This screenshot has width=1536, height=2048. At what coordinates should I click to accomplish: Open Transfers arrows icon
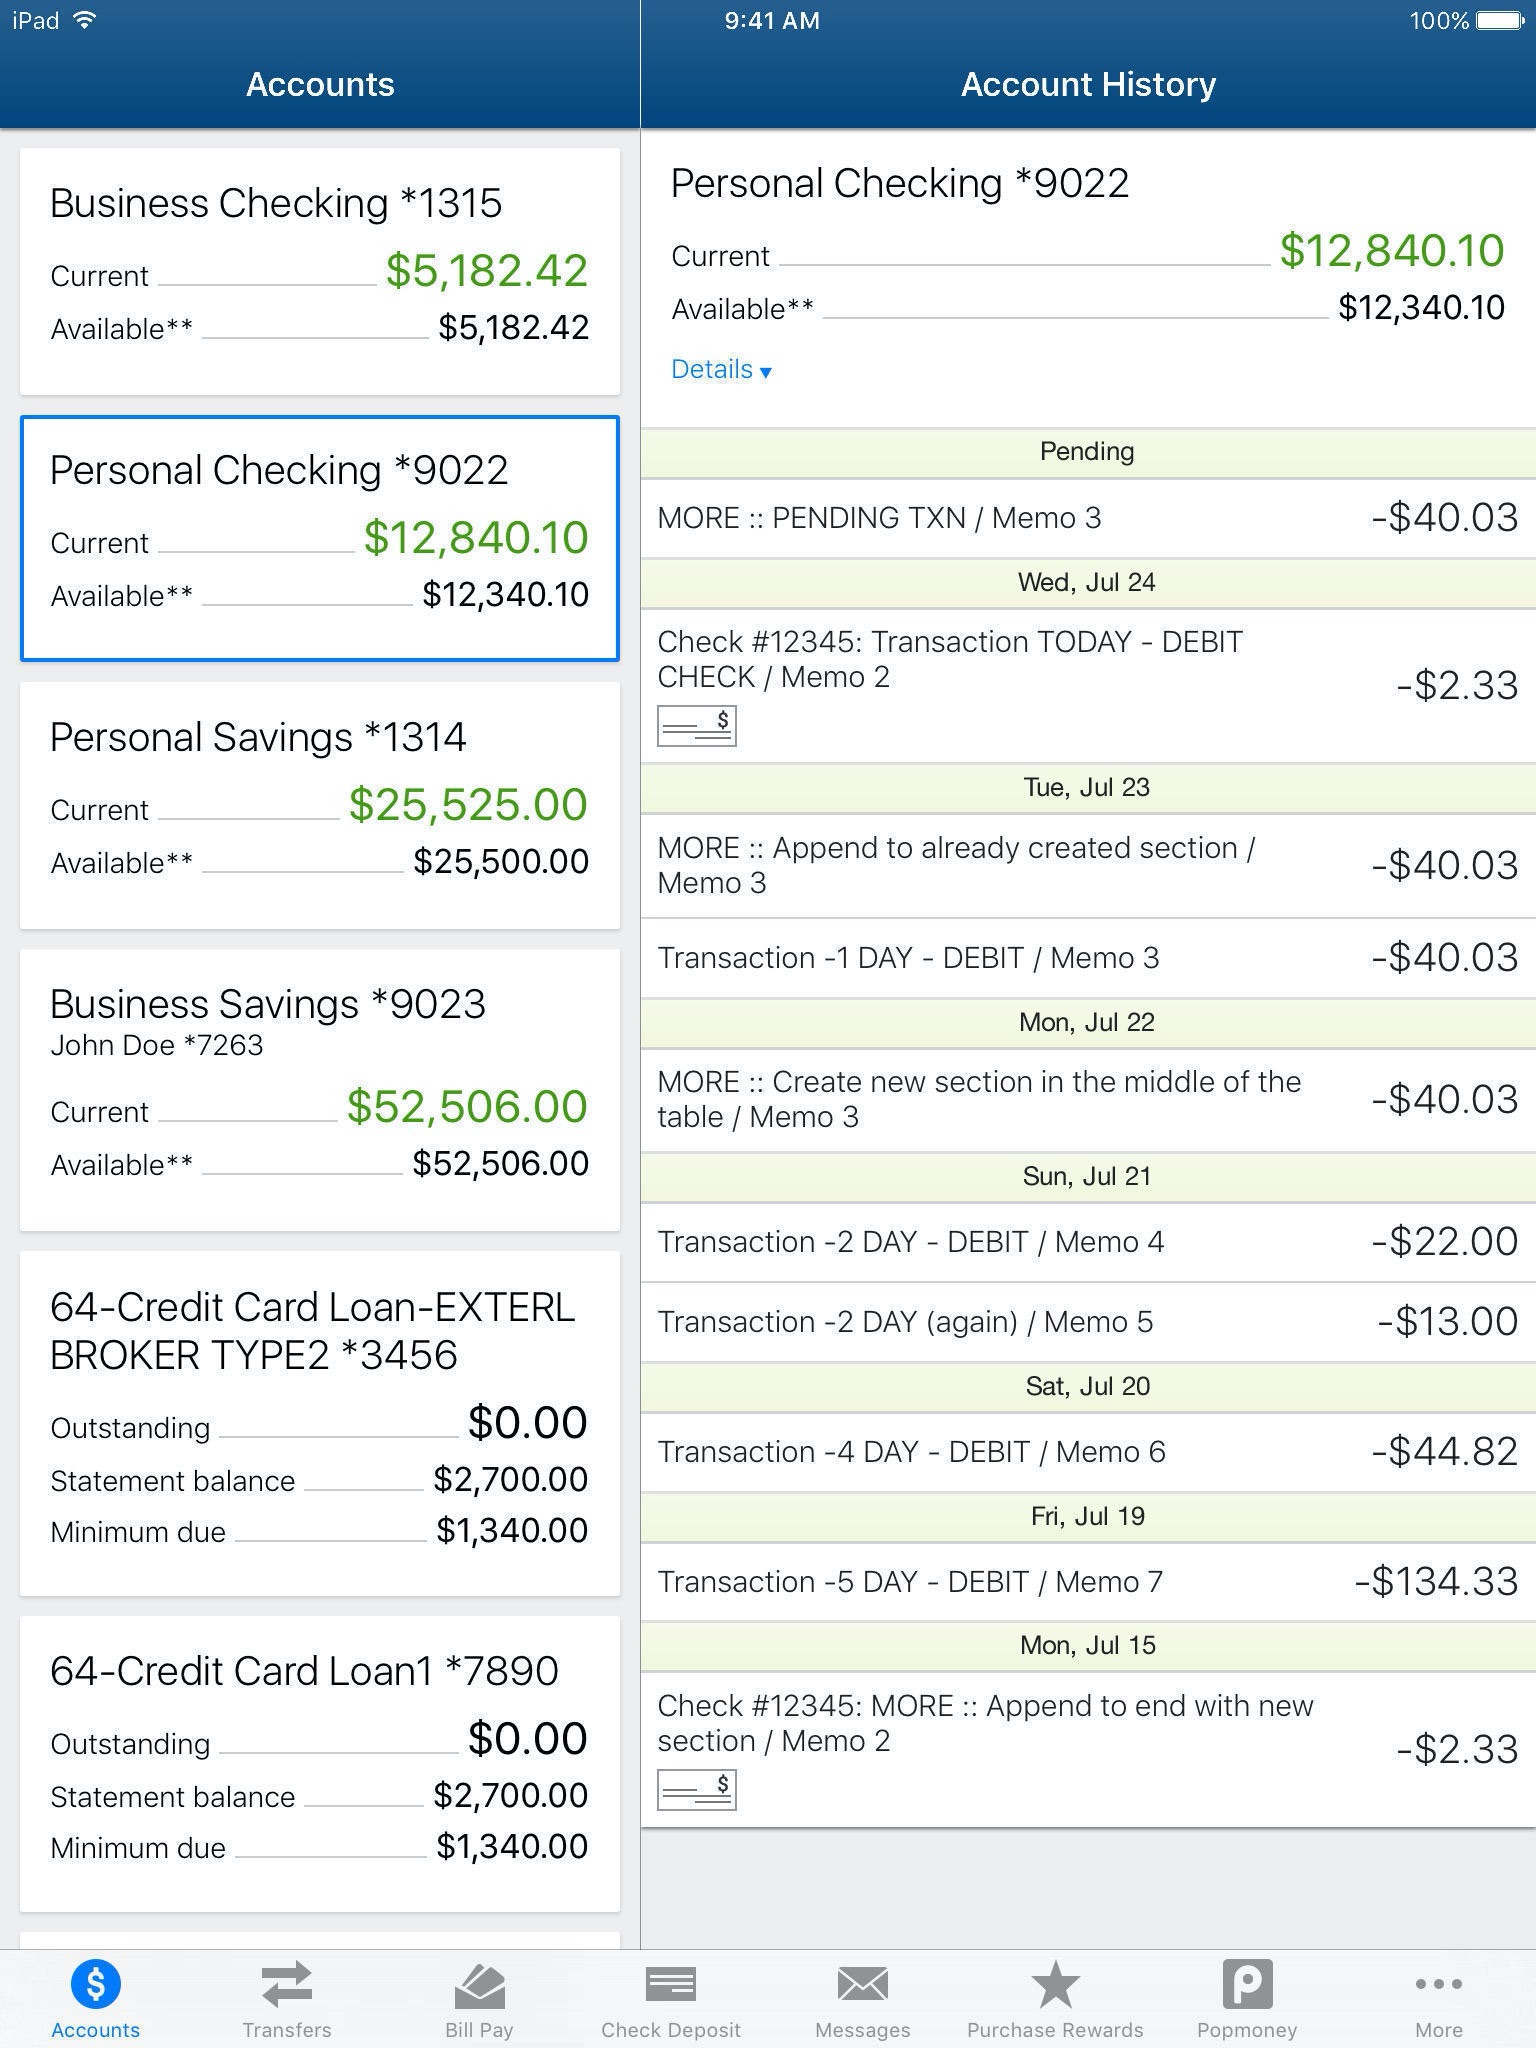click(287, 1987)
